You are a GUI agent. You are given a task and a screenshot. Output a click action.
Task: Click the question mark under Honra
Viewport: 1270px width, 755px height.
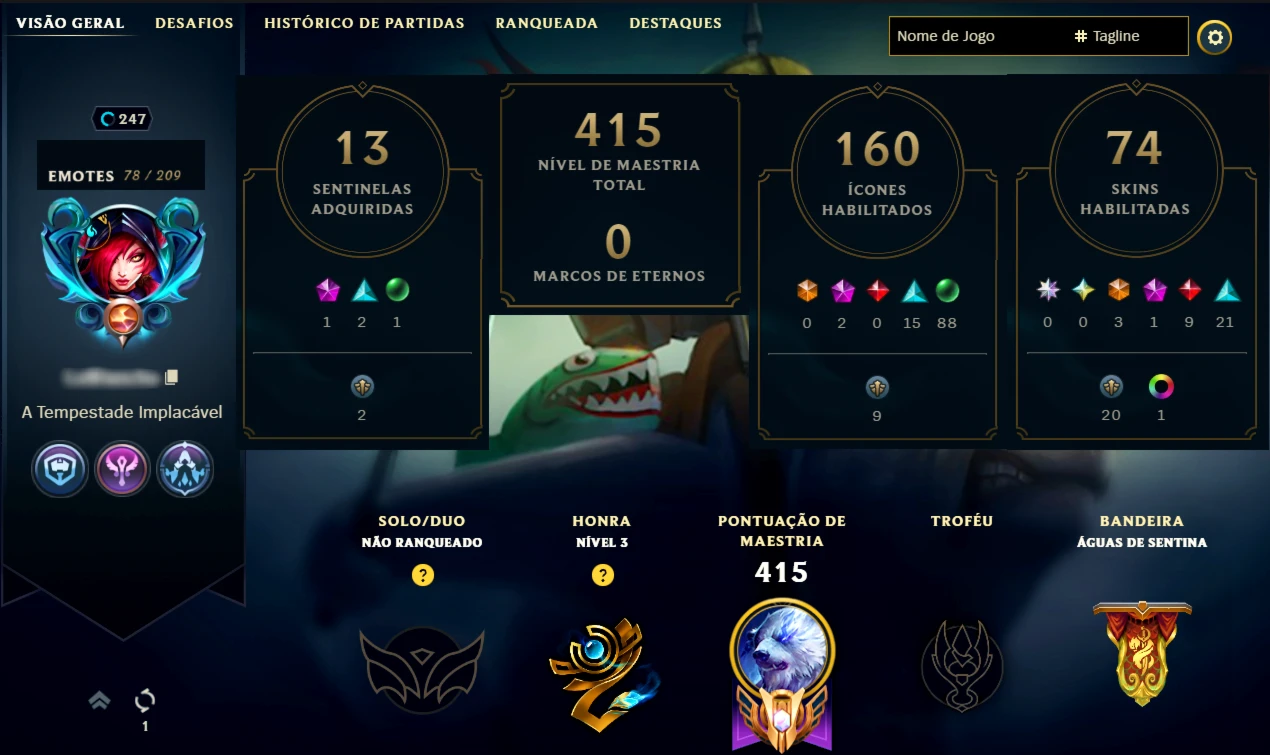coord(602,575)
